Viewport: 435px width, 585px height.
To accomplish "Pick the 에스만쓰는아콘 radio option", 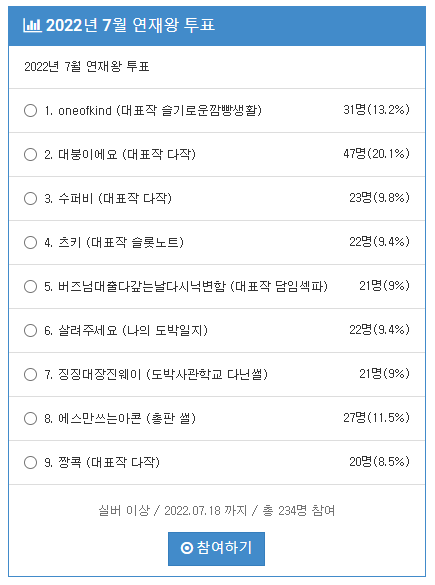I will [31, 419].
